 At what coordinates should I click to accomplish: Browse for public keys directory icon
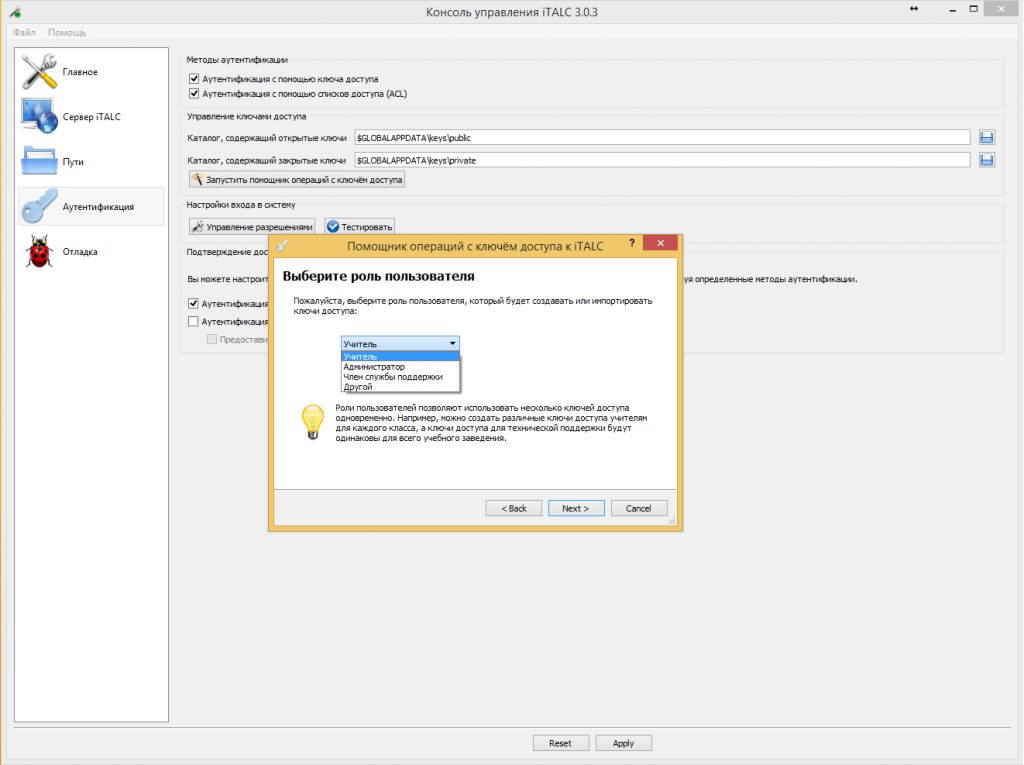tap(987, 137)
